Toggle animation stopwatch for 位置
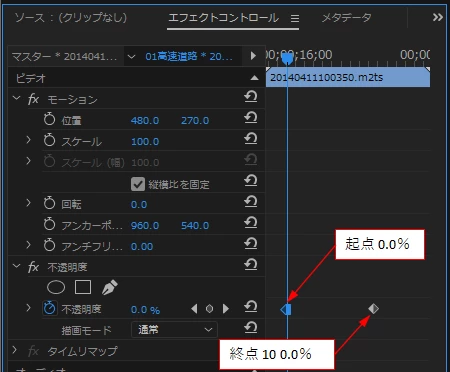The image size is (450, 372). click(x=49, y=119)
